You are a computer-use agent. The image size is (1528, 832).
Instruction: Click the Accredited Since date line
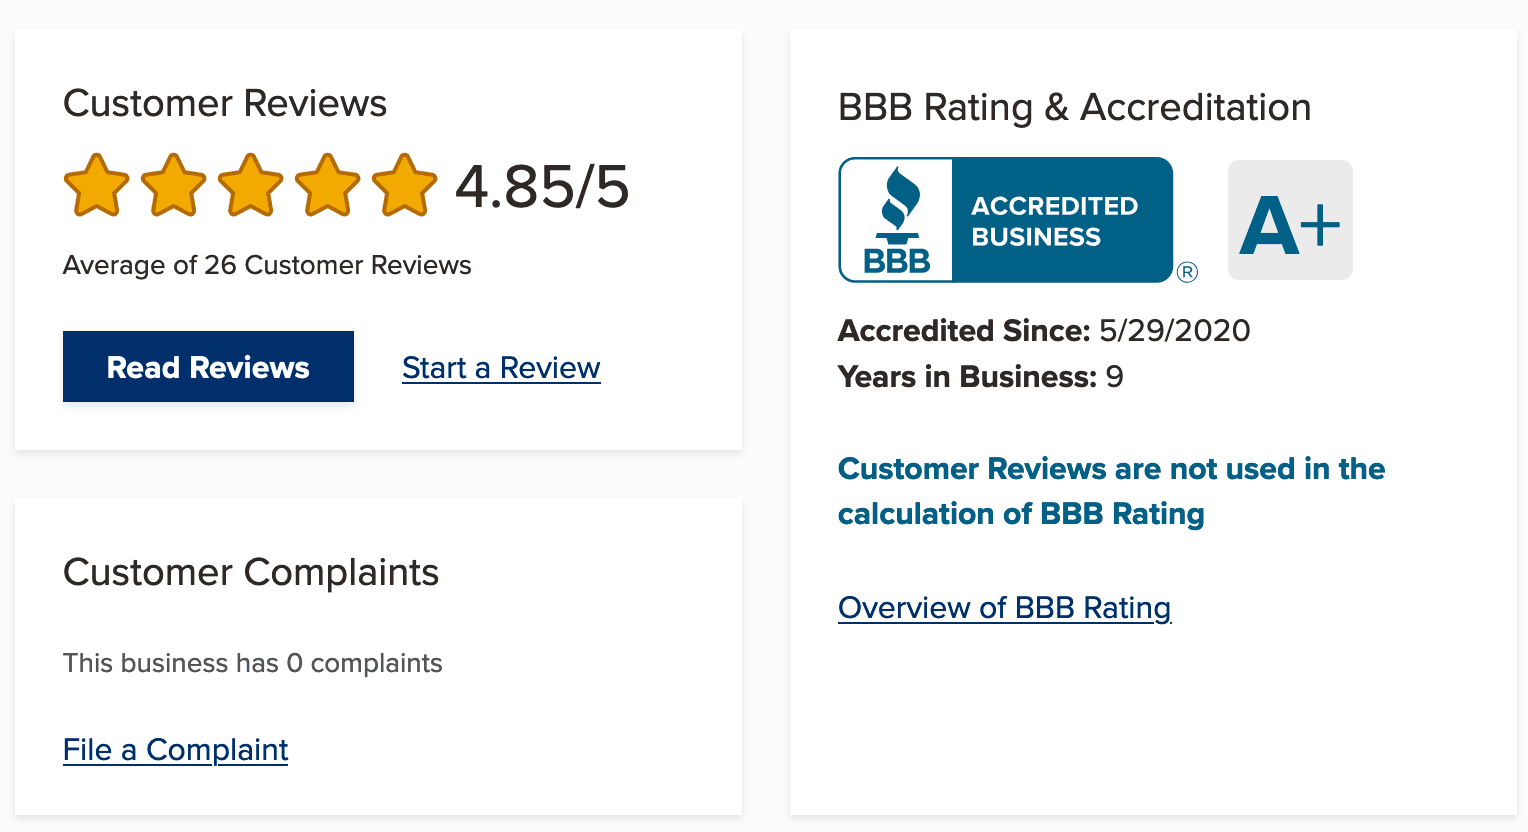[1044, 331]
